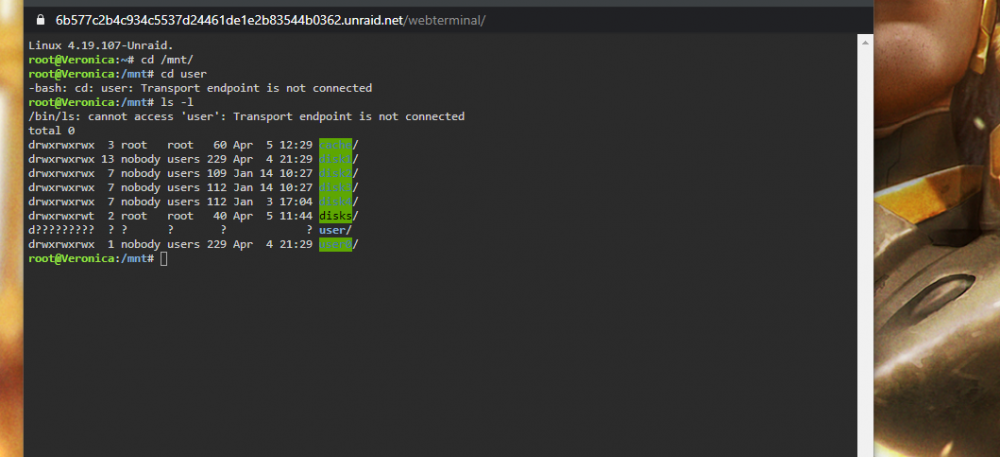Image resolution: width=1000 pixels, height=457 pixels.
Task: Click the 'drwxrwxrwt' permissions of disks row
Action: (x=61, y=215)
